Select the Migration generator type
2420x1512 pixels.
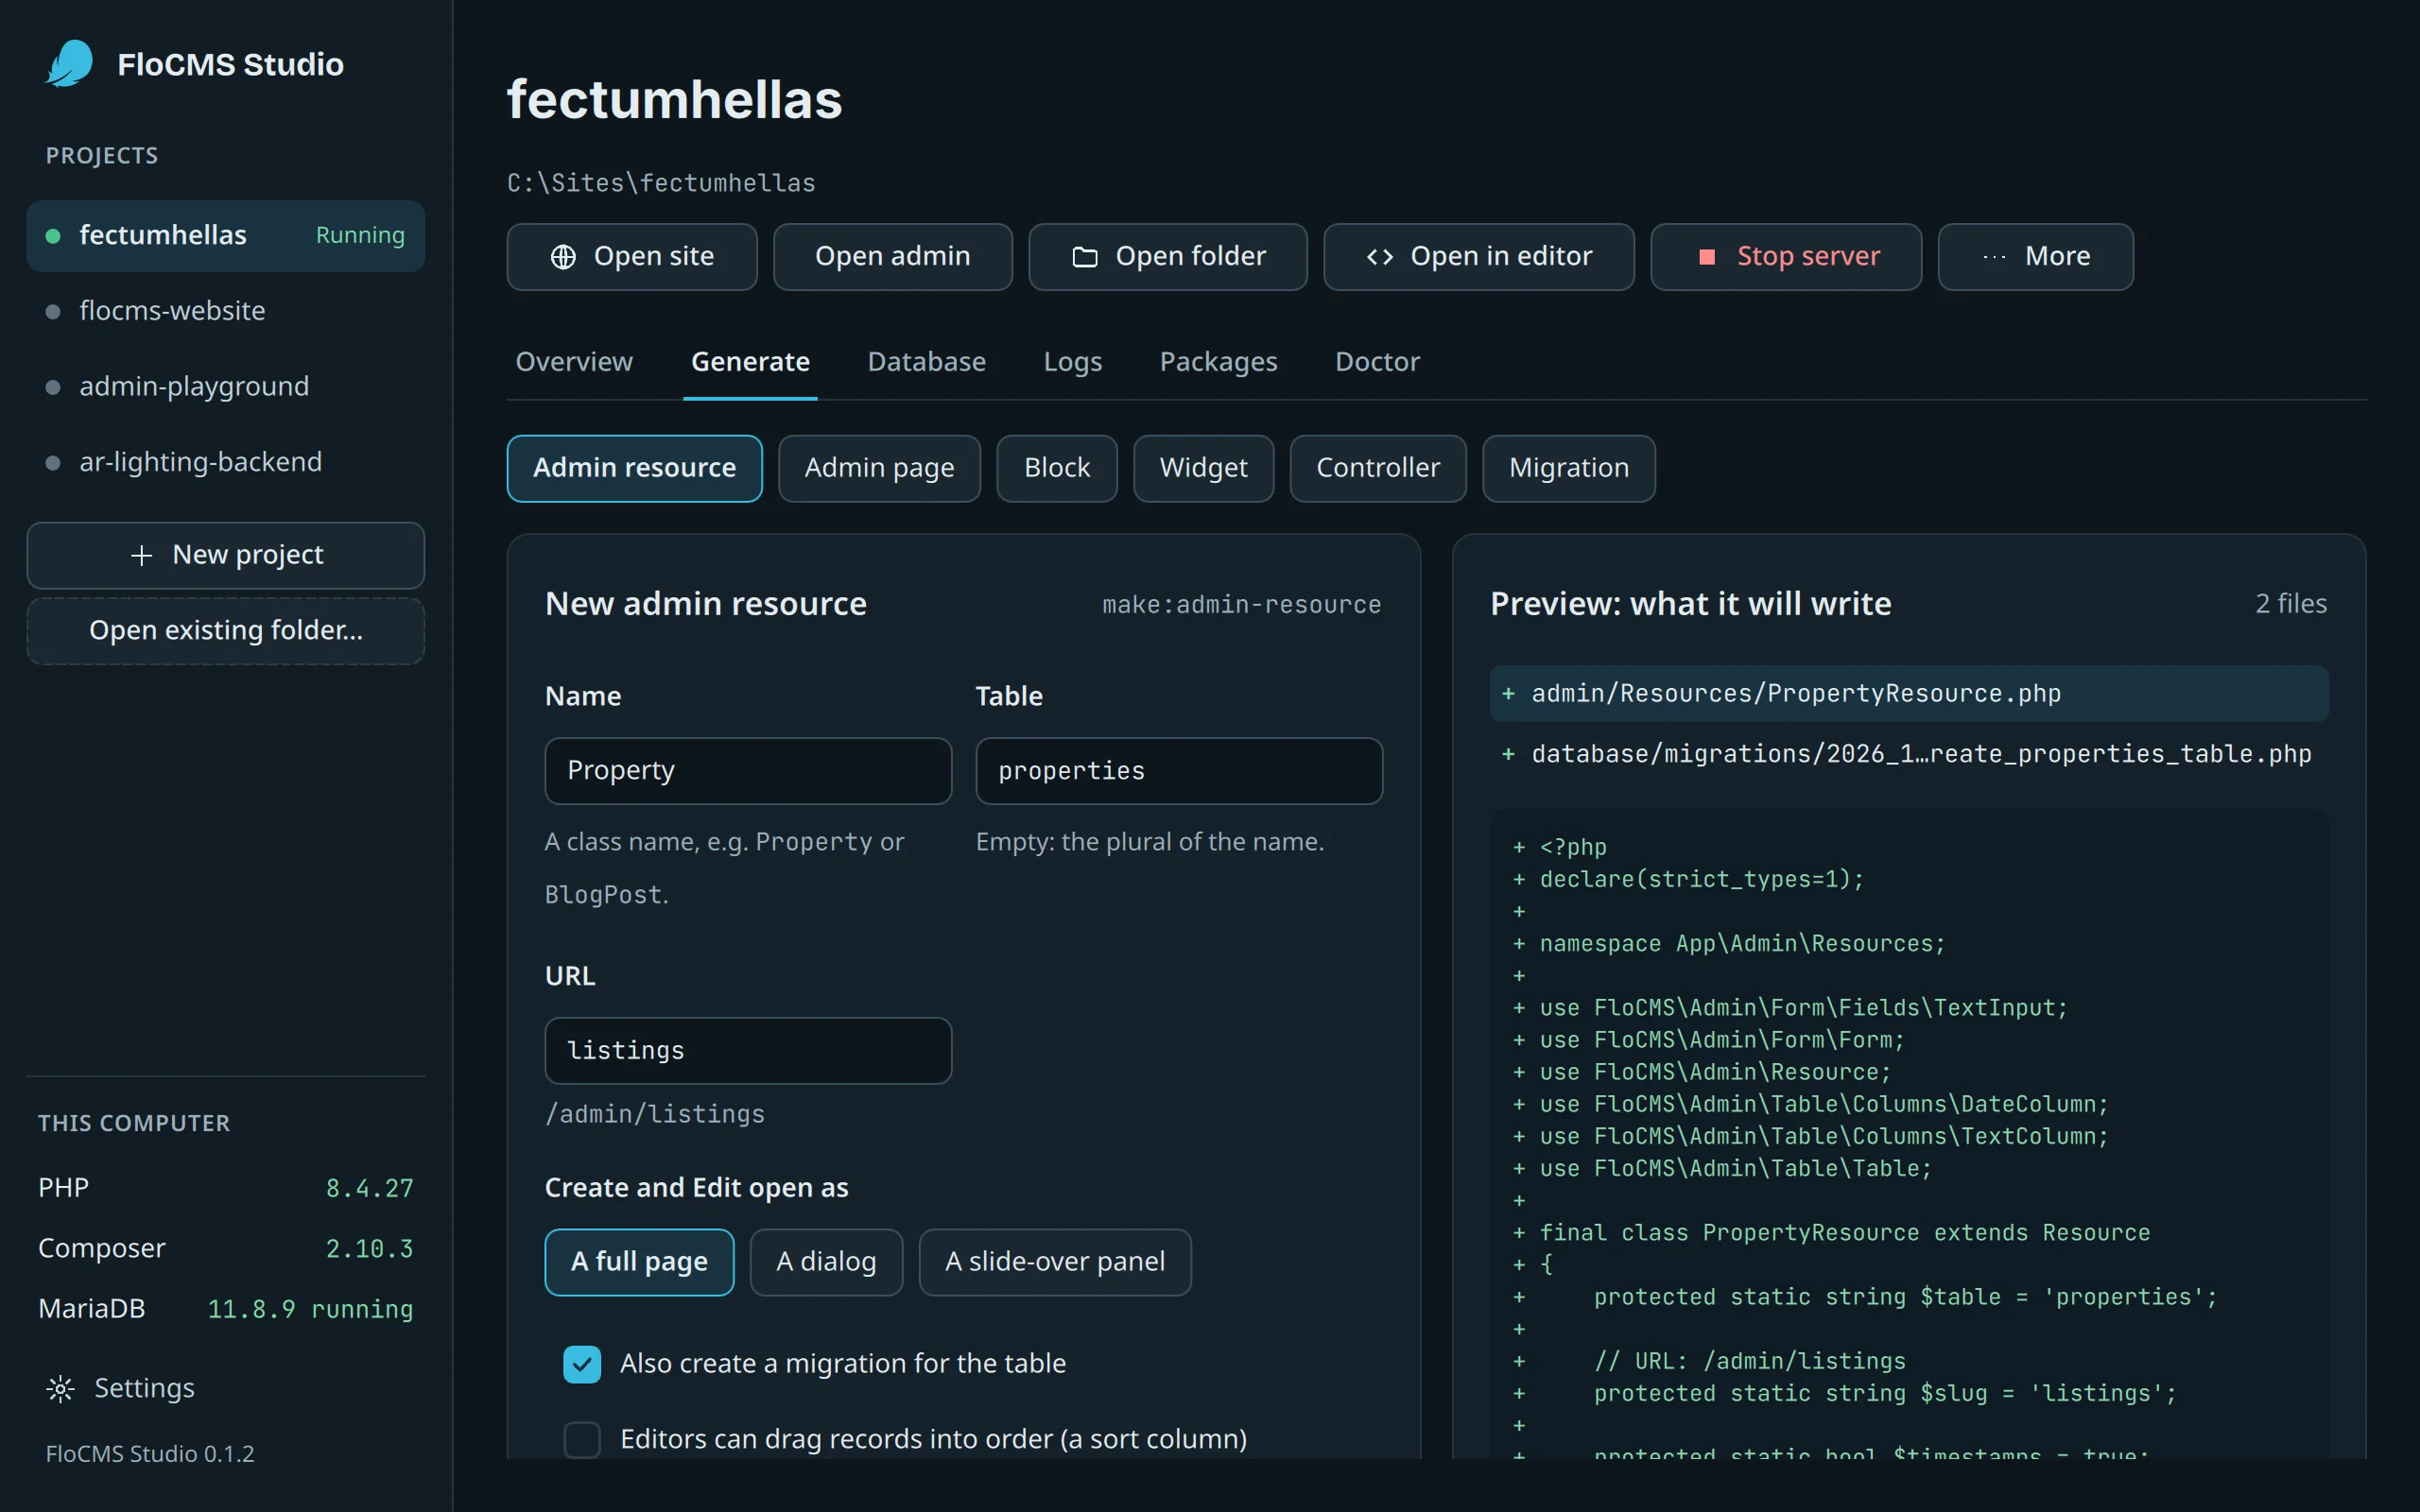tap(1568, 468)
